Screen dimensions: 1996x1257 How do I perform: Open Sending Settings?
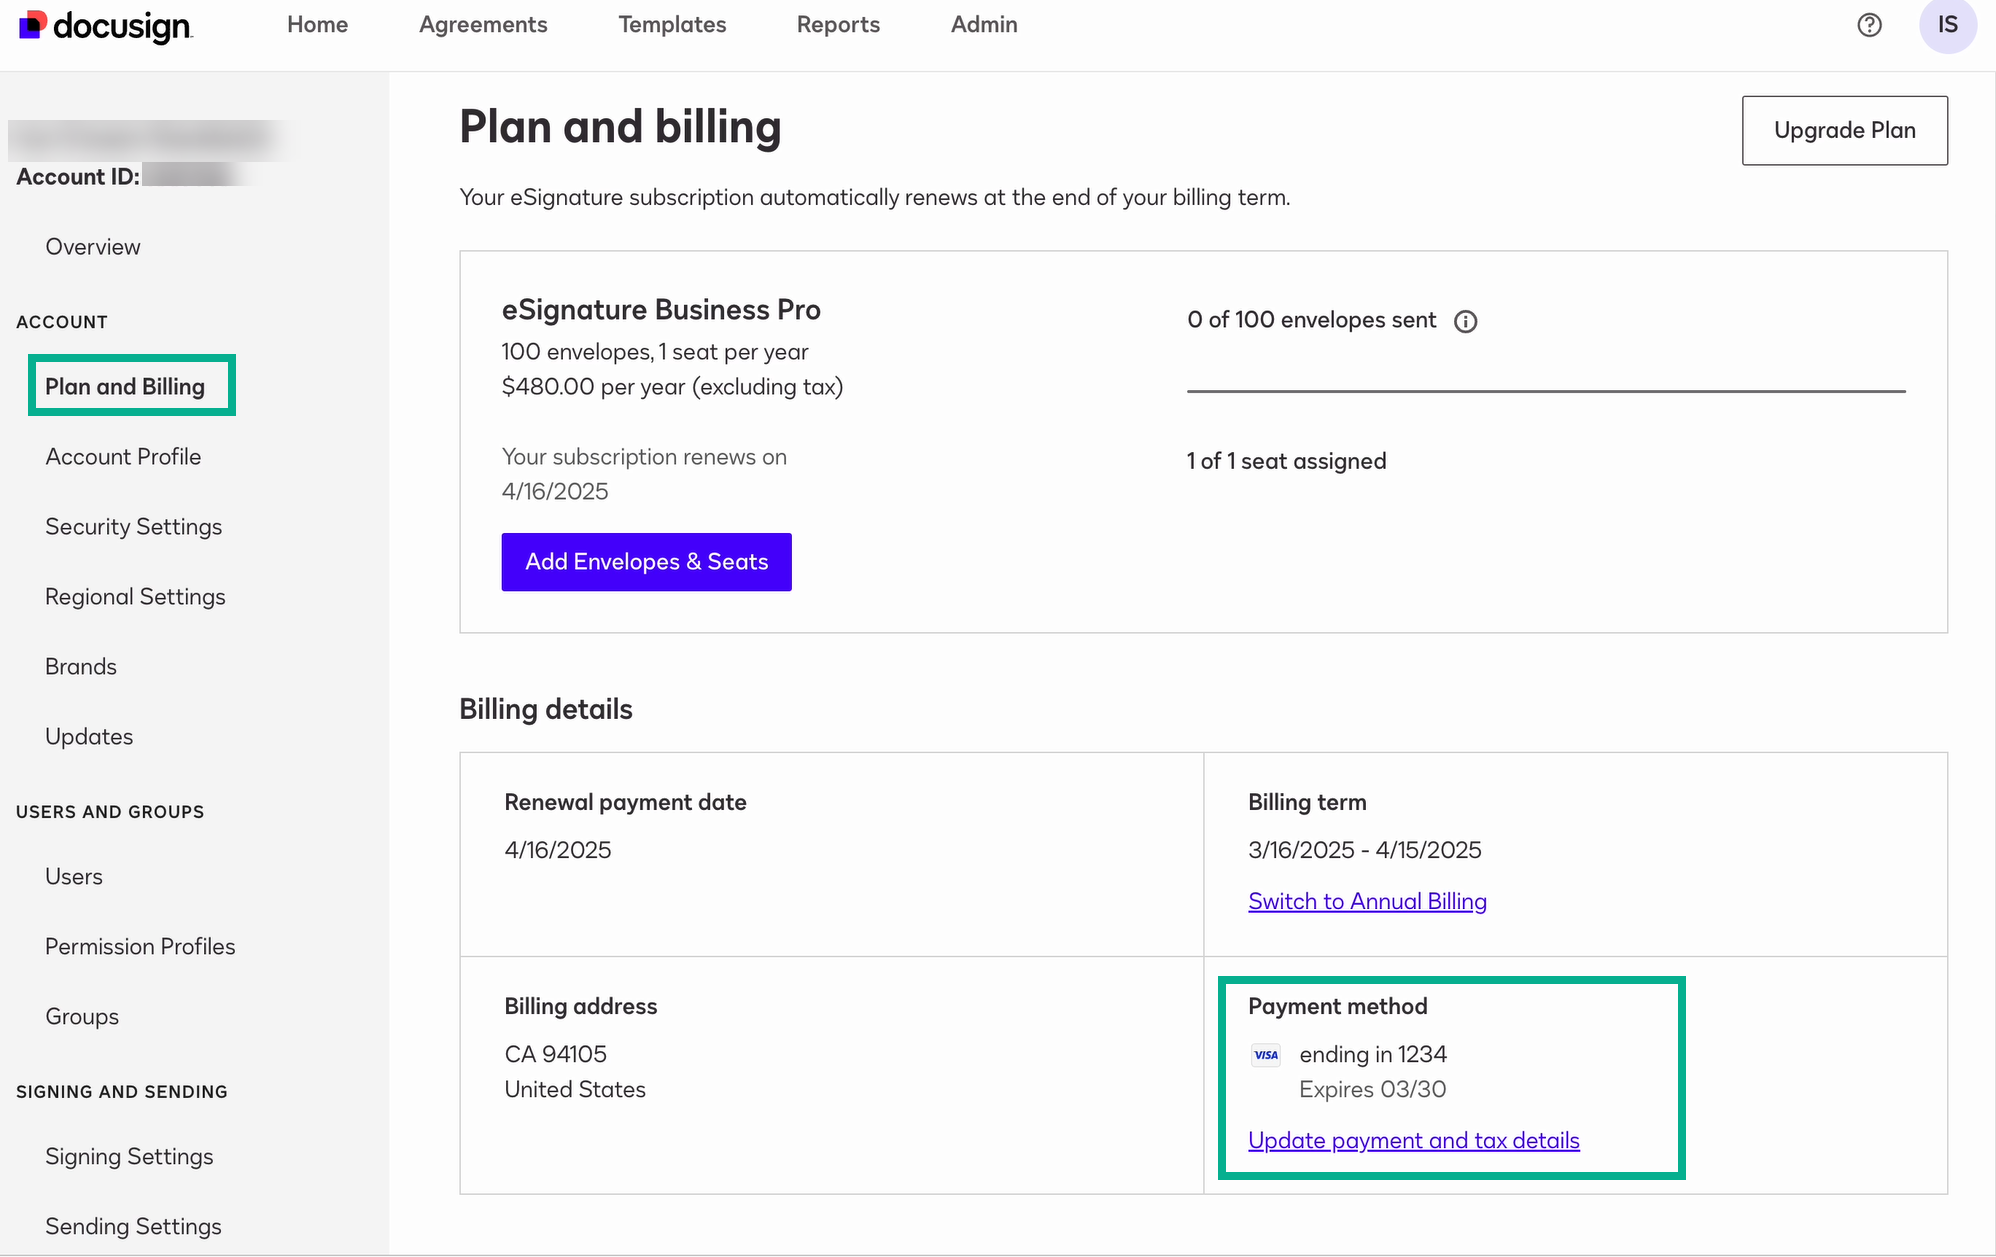click(133, 1226)
